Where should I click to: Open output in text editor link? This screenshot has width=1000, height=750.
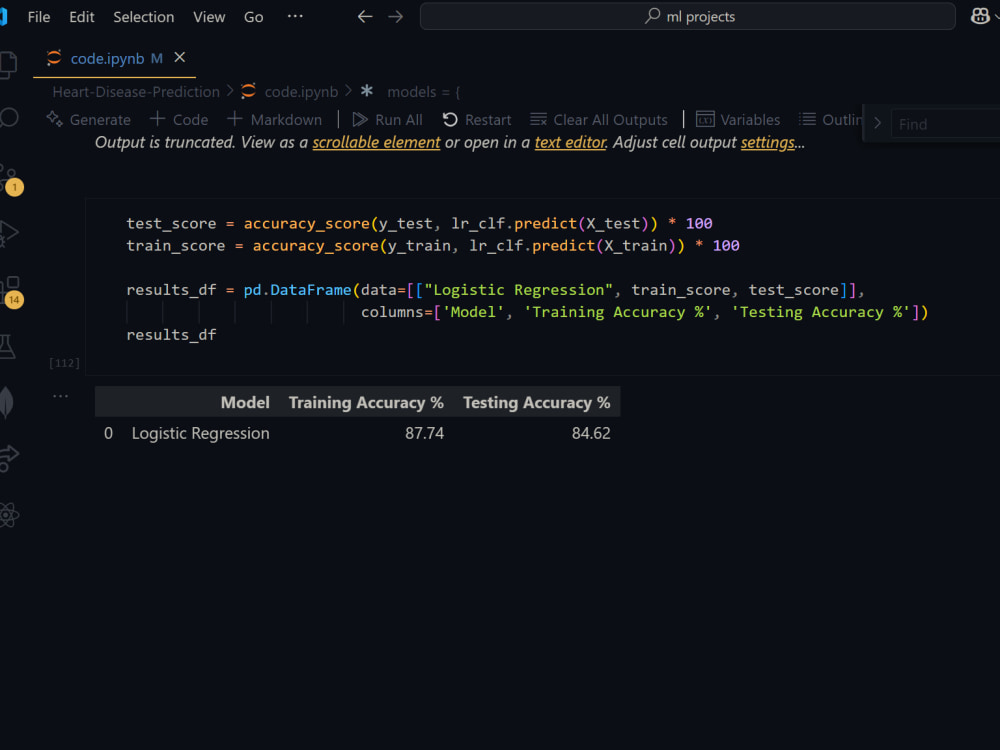[570, 142]
